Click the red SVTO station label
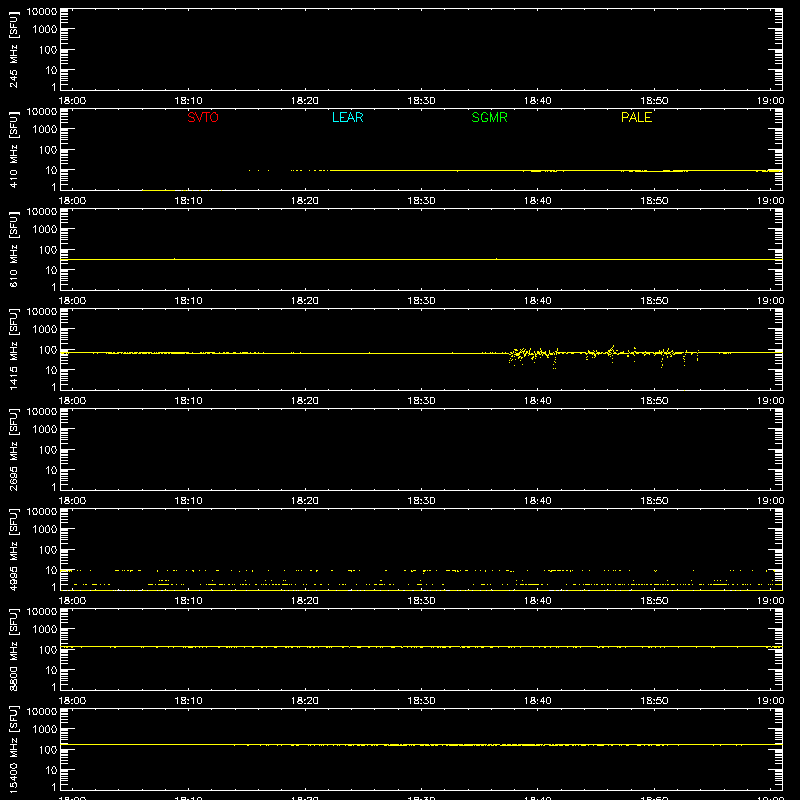The width and height of the screenshot is (800, 800). click(x=203, y=117)
